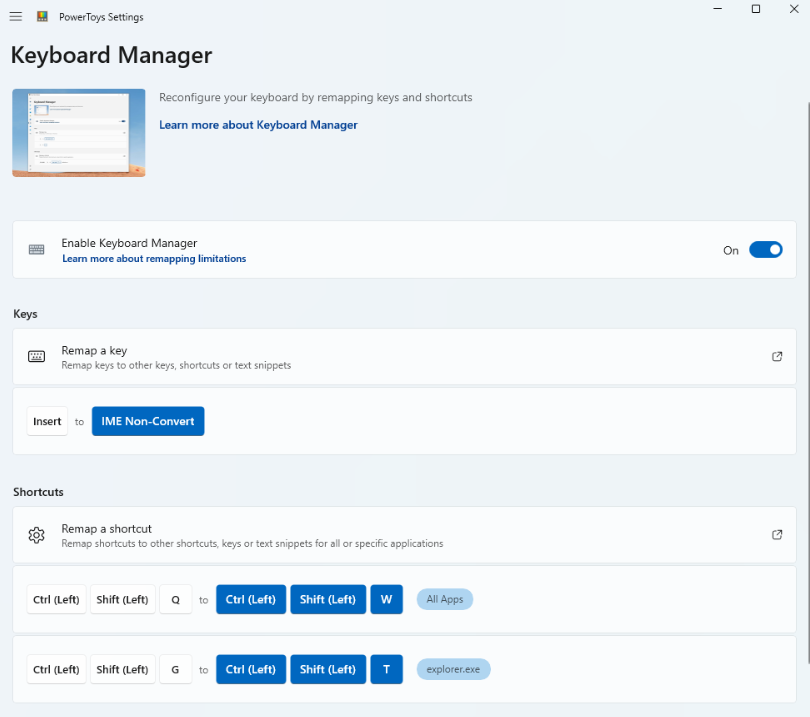Turn off the Enable Keyboard Manager toggle
This screenshot has height=717, width=810.
pyautogui.click(x=766, y=250)
